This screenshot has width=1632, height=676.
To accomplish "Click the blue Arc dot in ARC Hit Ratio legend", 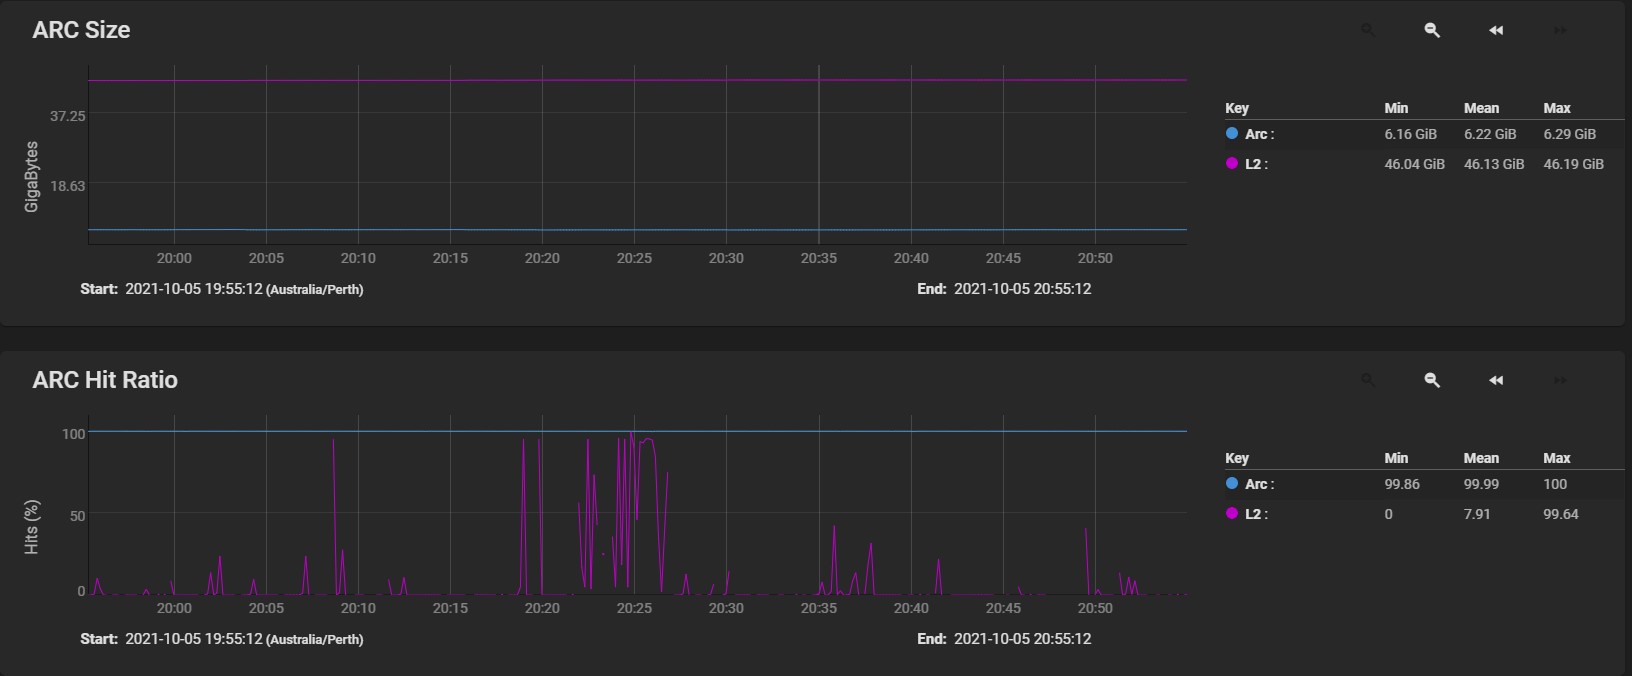I will pos(1232,483).
